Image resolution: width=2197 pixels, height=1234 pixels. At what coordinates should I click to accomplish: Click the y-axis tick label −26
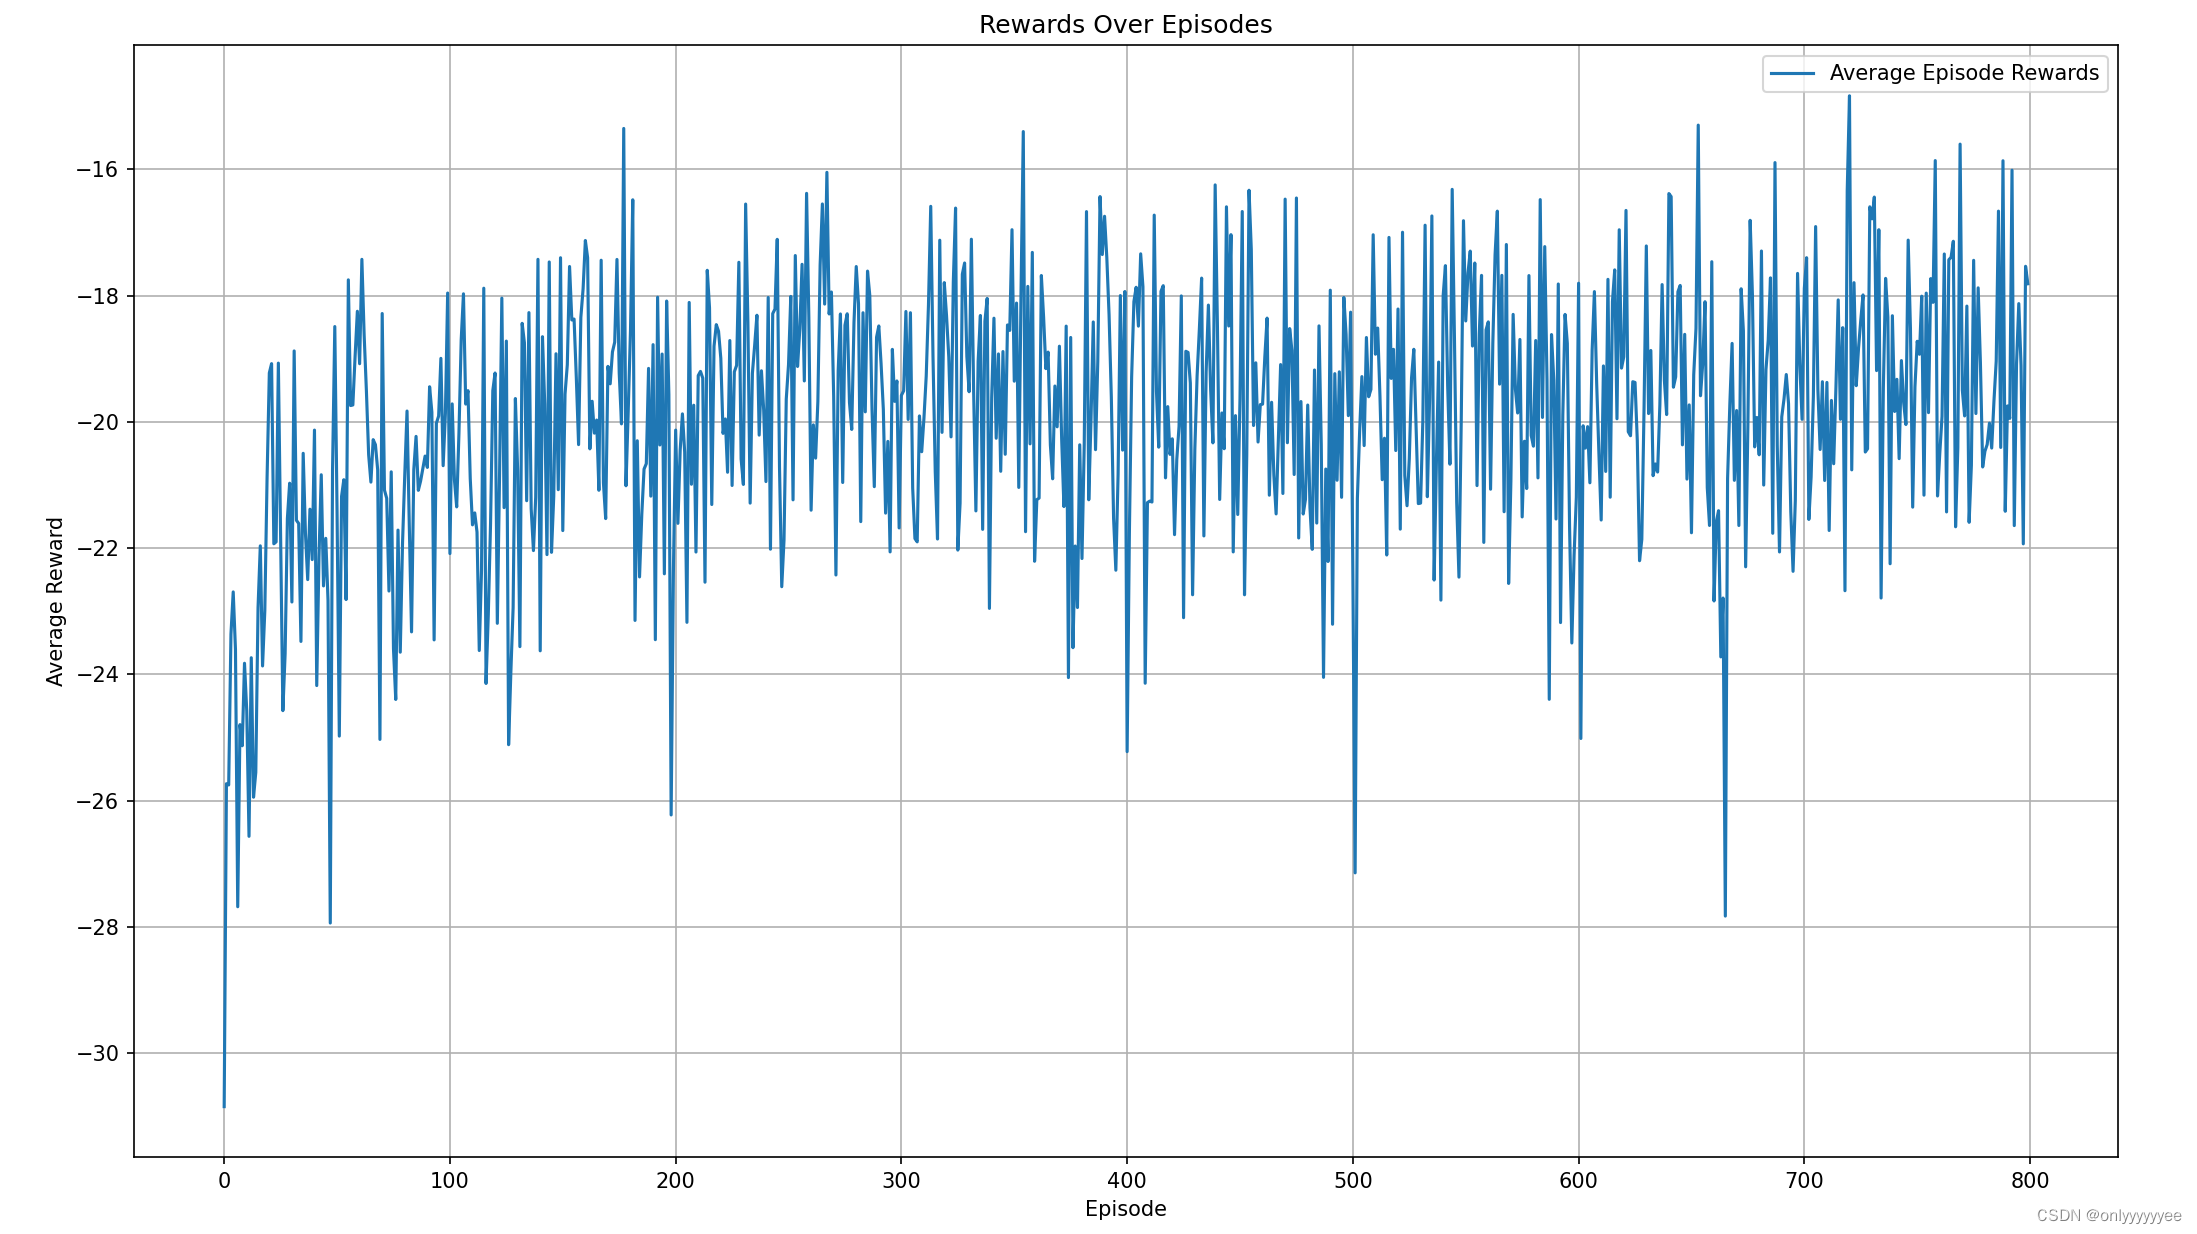pos(96,801)
